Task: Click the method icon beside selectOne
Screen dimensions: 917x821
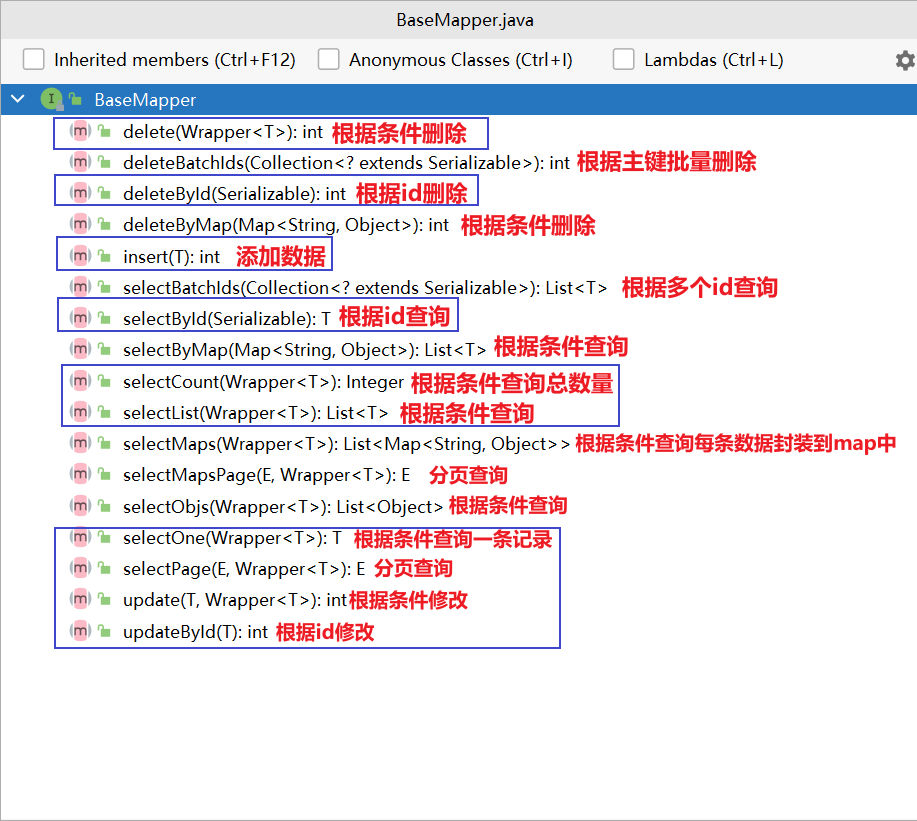Action: click(80, 537)
